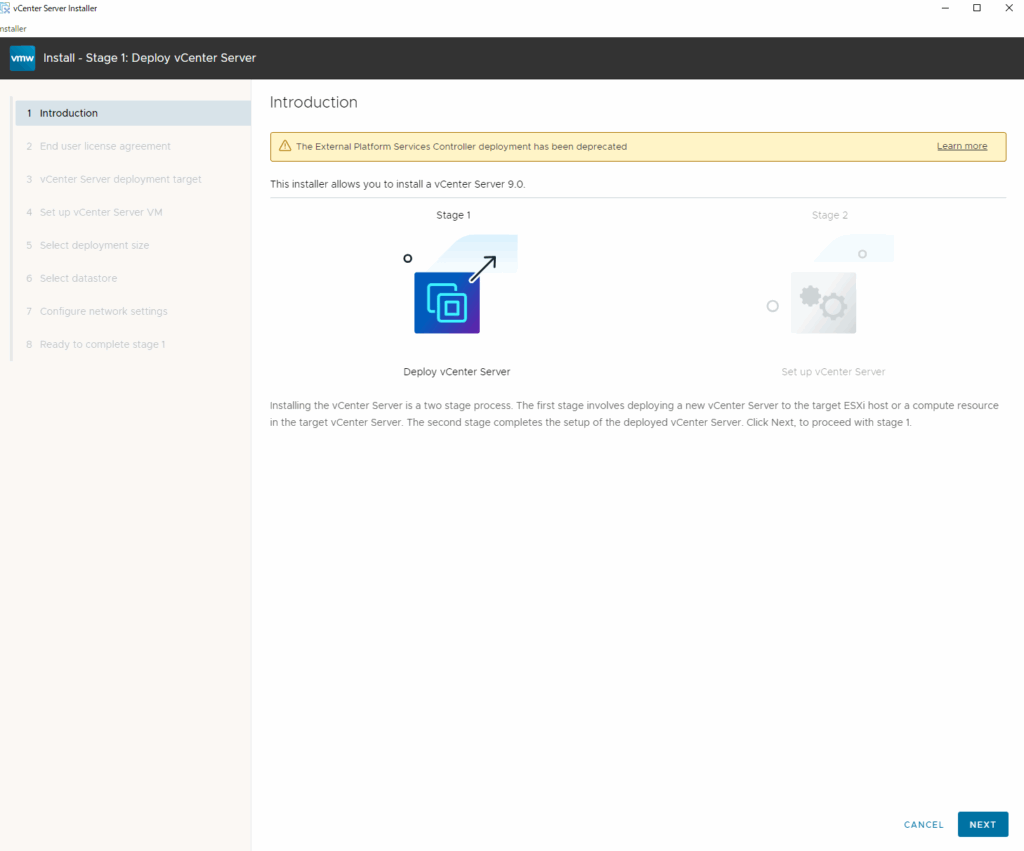Click the Set up vCenter Server gears icon

click(x=822, y=302)
